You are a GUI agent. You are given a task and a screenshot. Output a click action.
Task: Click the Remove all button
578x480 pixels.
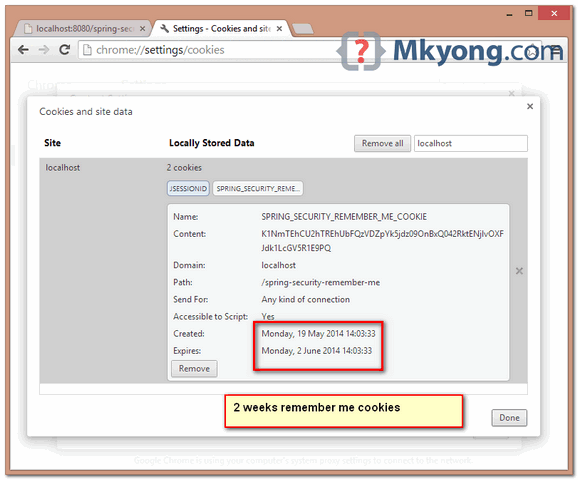[382, 143]
